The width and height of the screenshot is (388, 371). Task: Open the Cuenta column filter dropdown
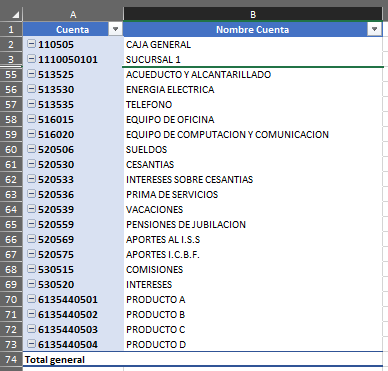pos(115,29)
